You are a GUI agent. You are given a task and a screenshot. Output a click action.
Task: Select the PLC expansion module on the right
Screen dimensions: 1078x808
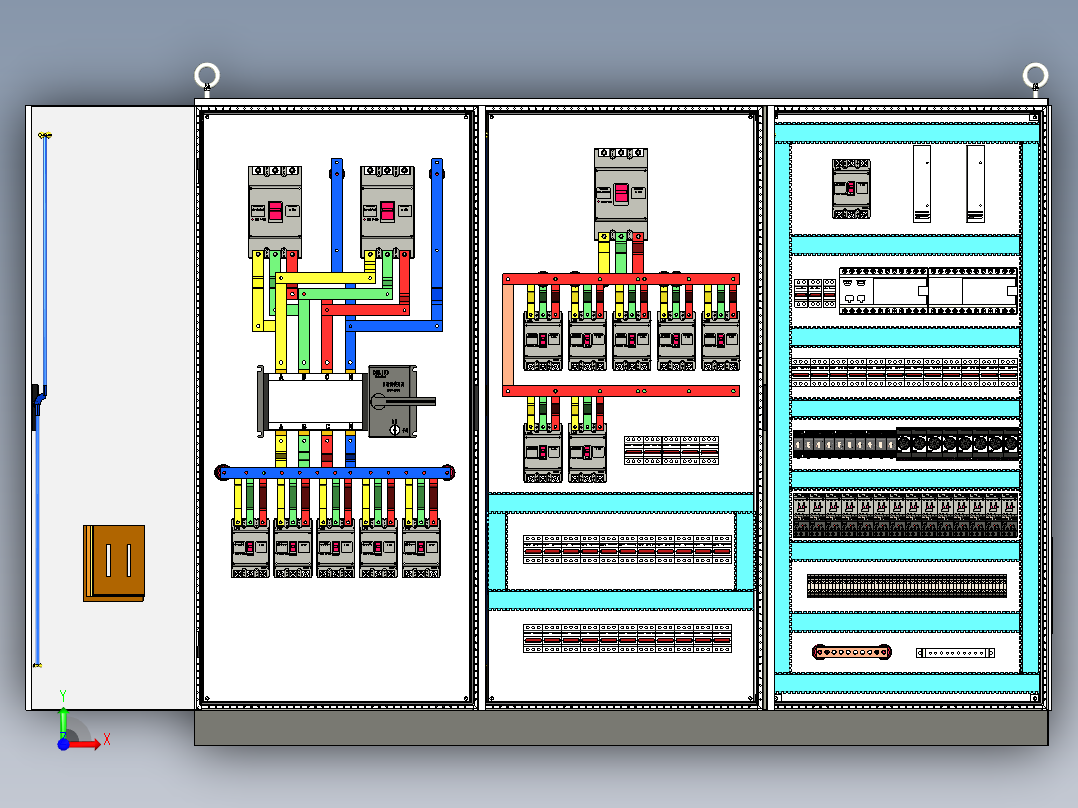coord(973,291)
